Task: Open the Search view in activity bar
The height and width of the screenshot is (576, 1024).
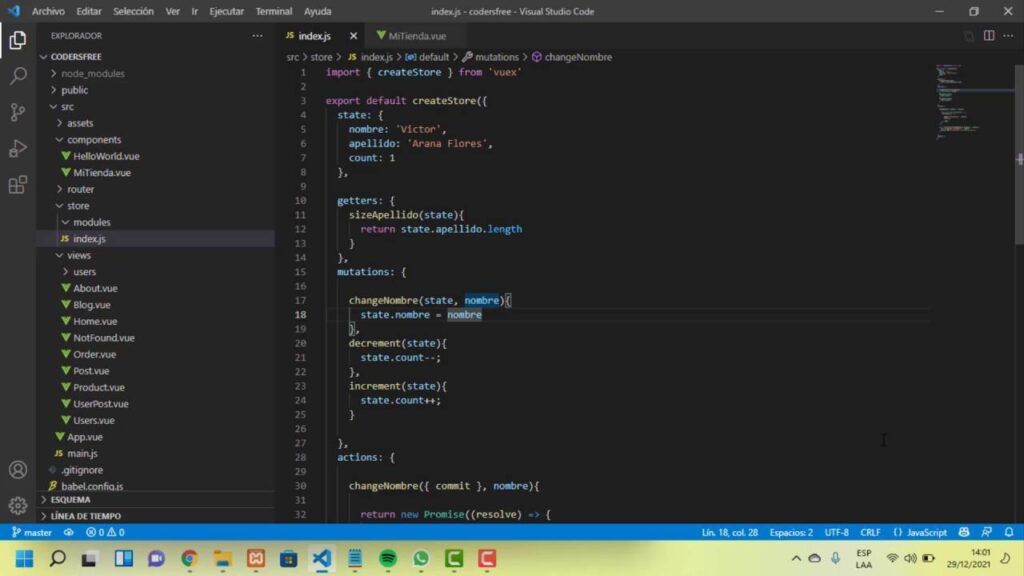Action: coord(18,76)
